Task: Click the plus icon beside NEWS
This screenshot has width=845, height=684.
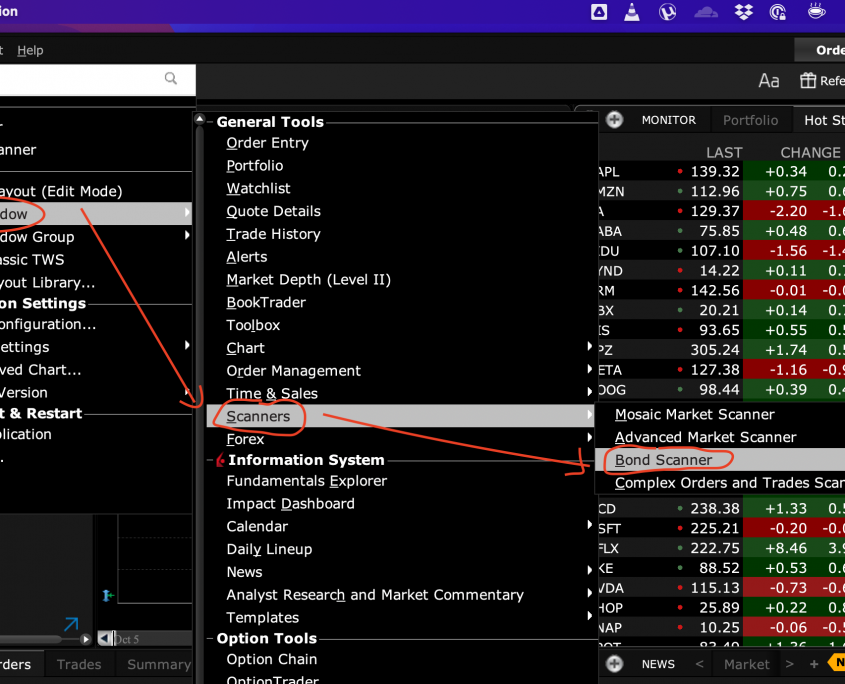Action: pyautogui.click(x=614, y=664)
